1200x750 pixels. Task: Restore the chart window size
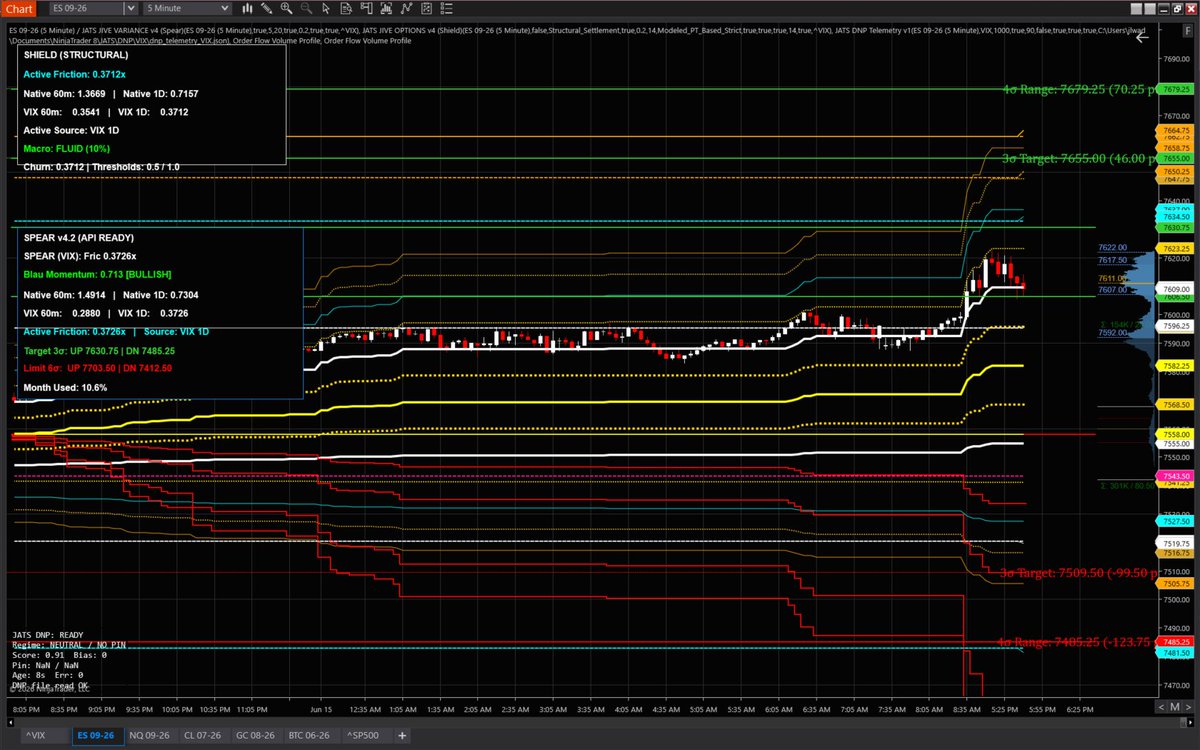tap(1177, 8)
